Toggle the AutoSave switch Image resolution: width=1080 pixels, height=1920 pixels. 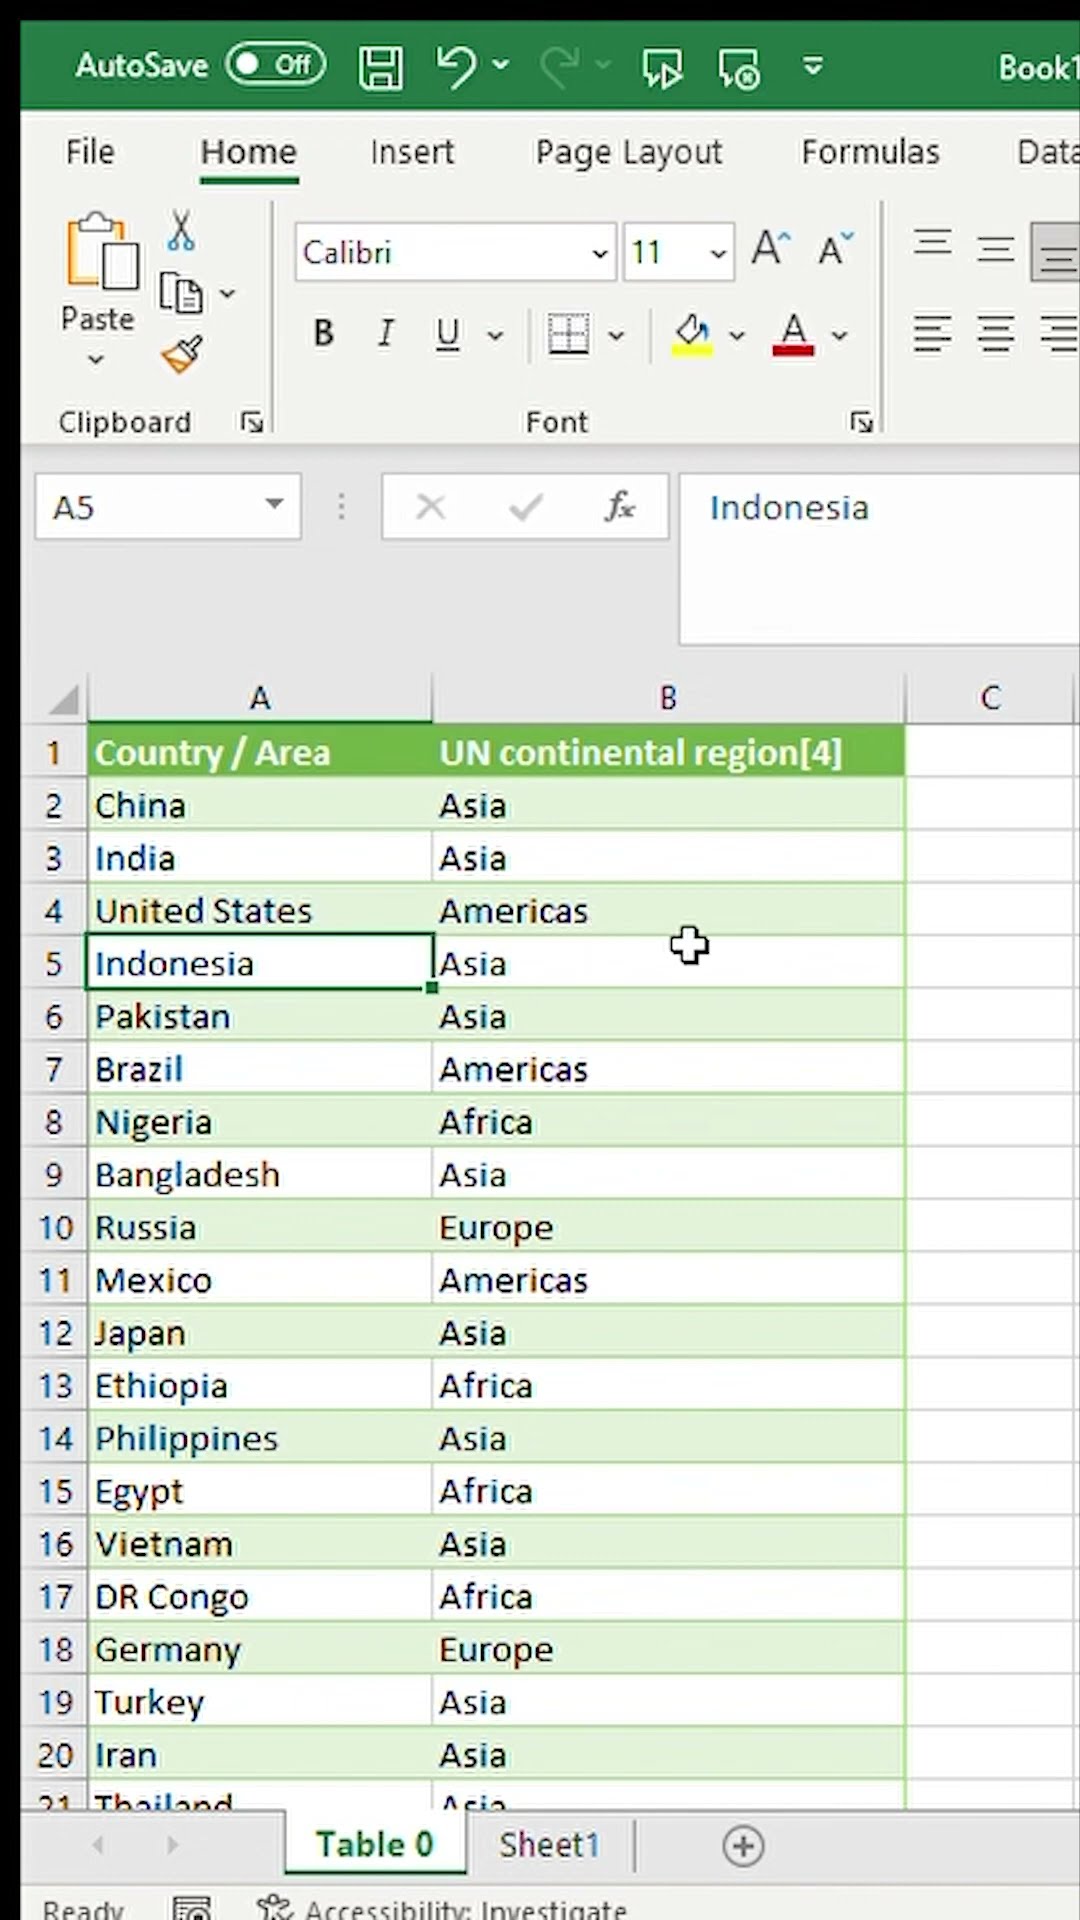275,65
